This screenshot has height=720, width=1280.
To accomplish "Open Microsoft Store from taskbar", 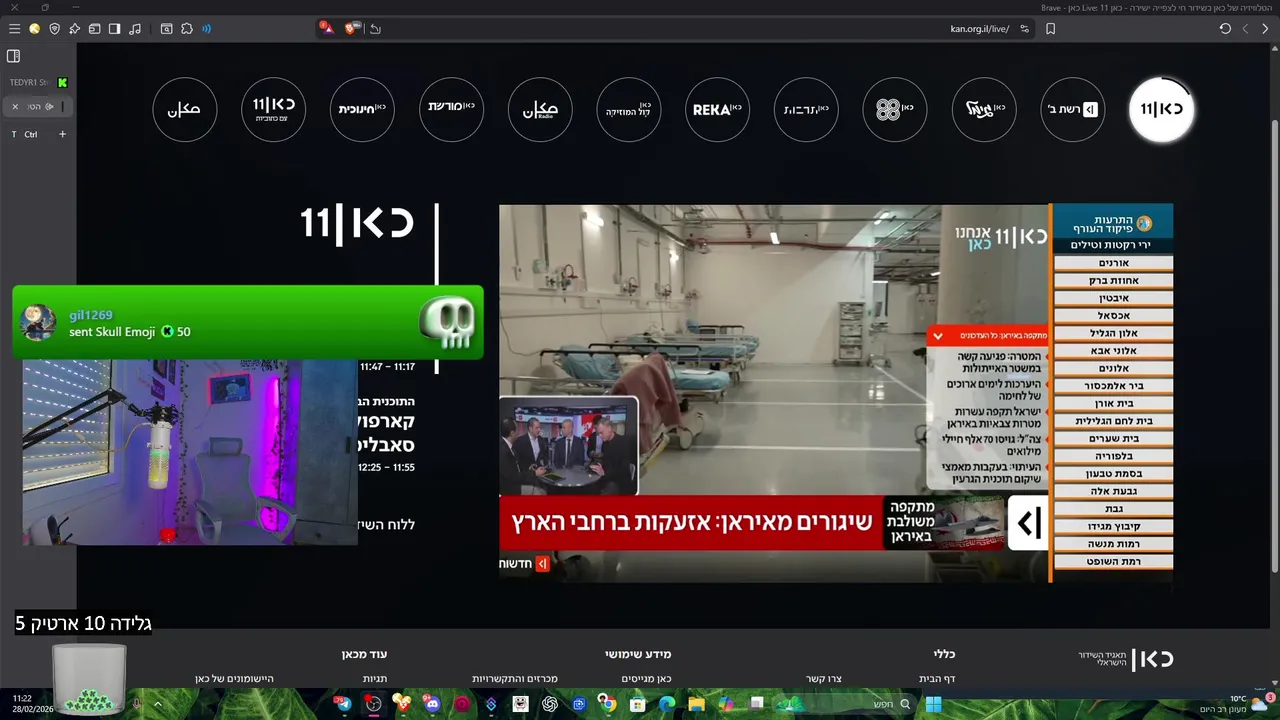I will pyautogui.click(x=637, y=704).
